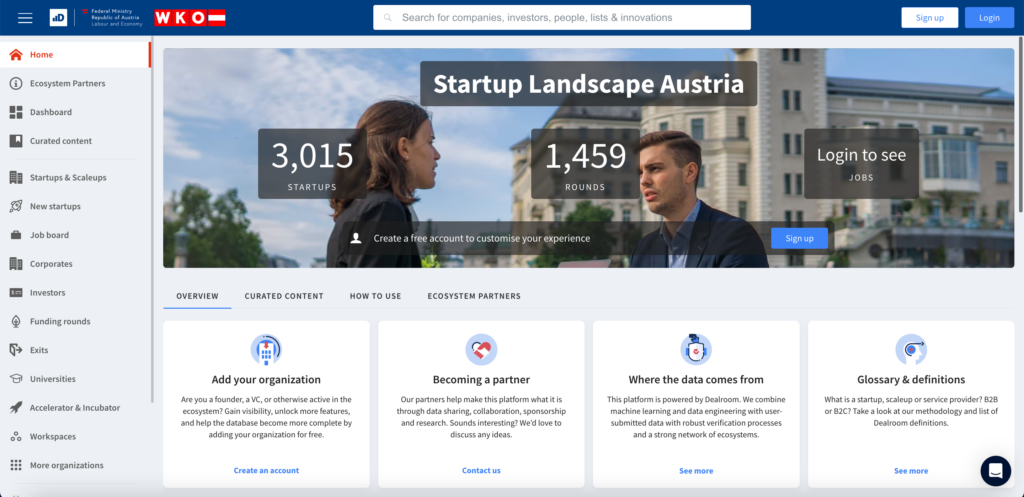Click the Contact us link
Screen dimensions: 1024x497
click(481, 470)
